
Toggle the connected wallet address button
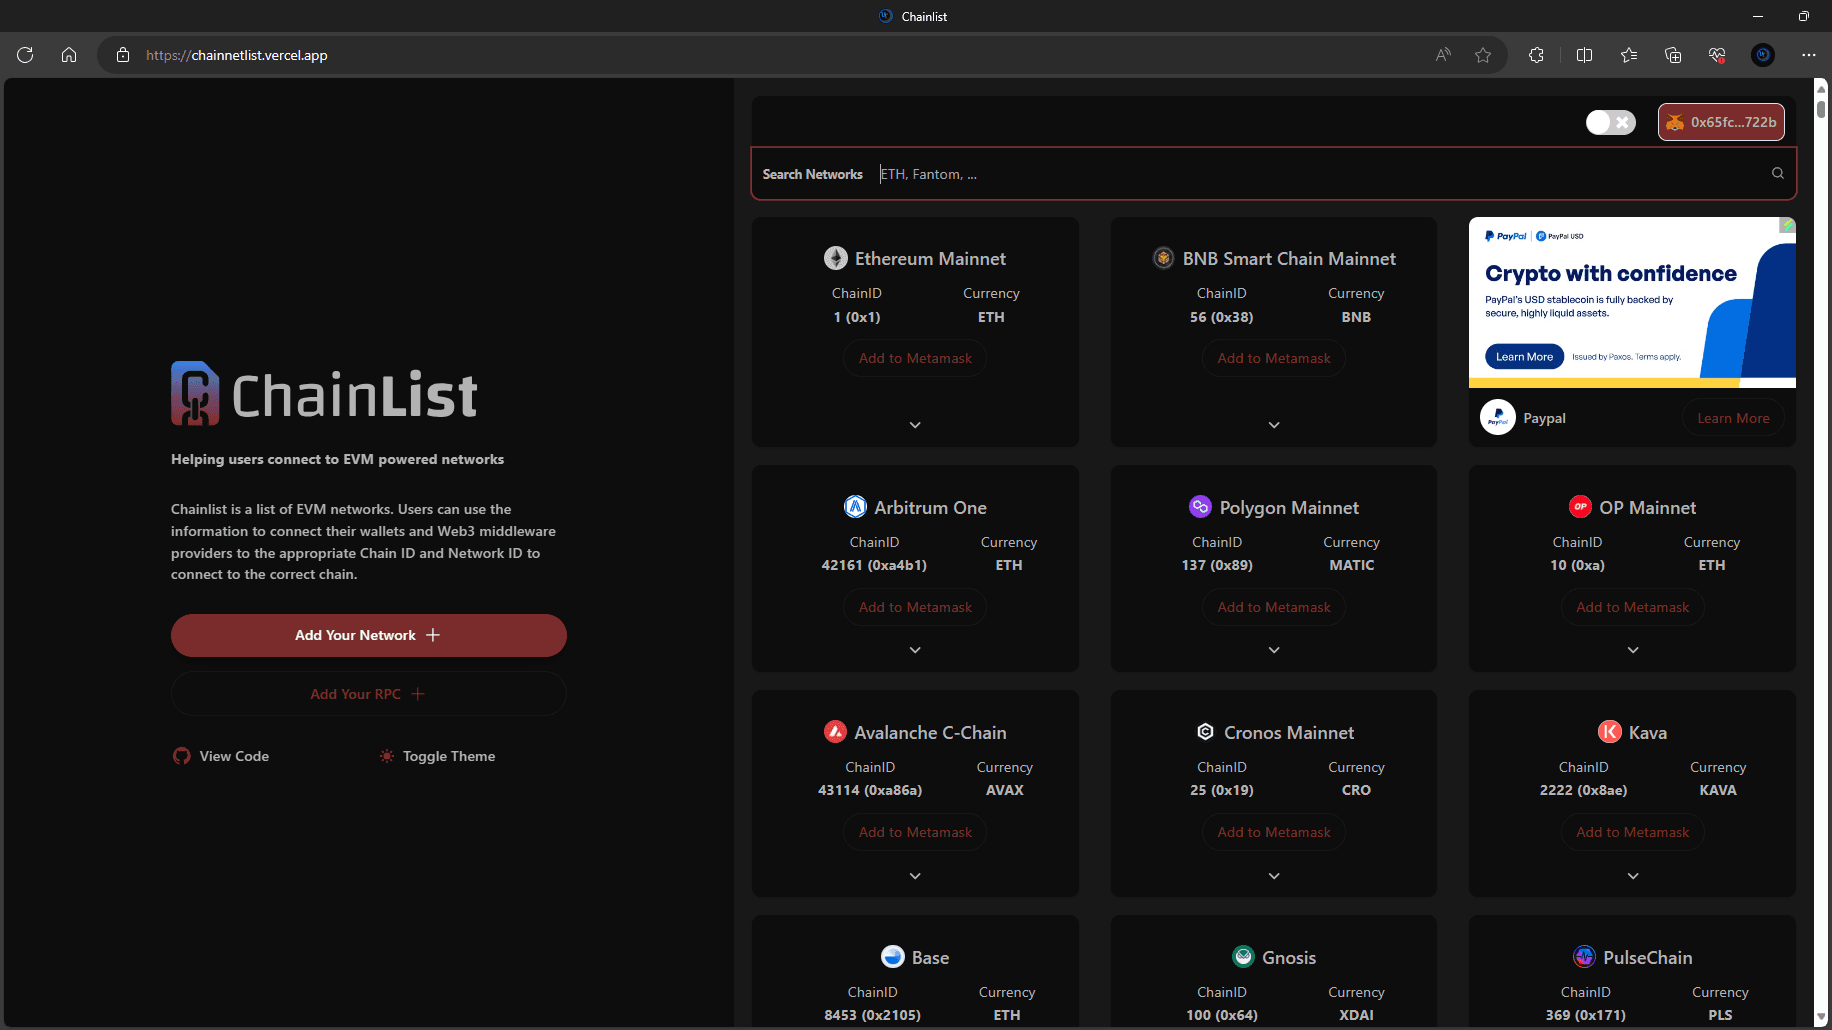click(x=1721, y=122)
